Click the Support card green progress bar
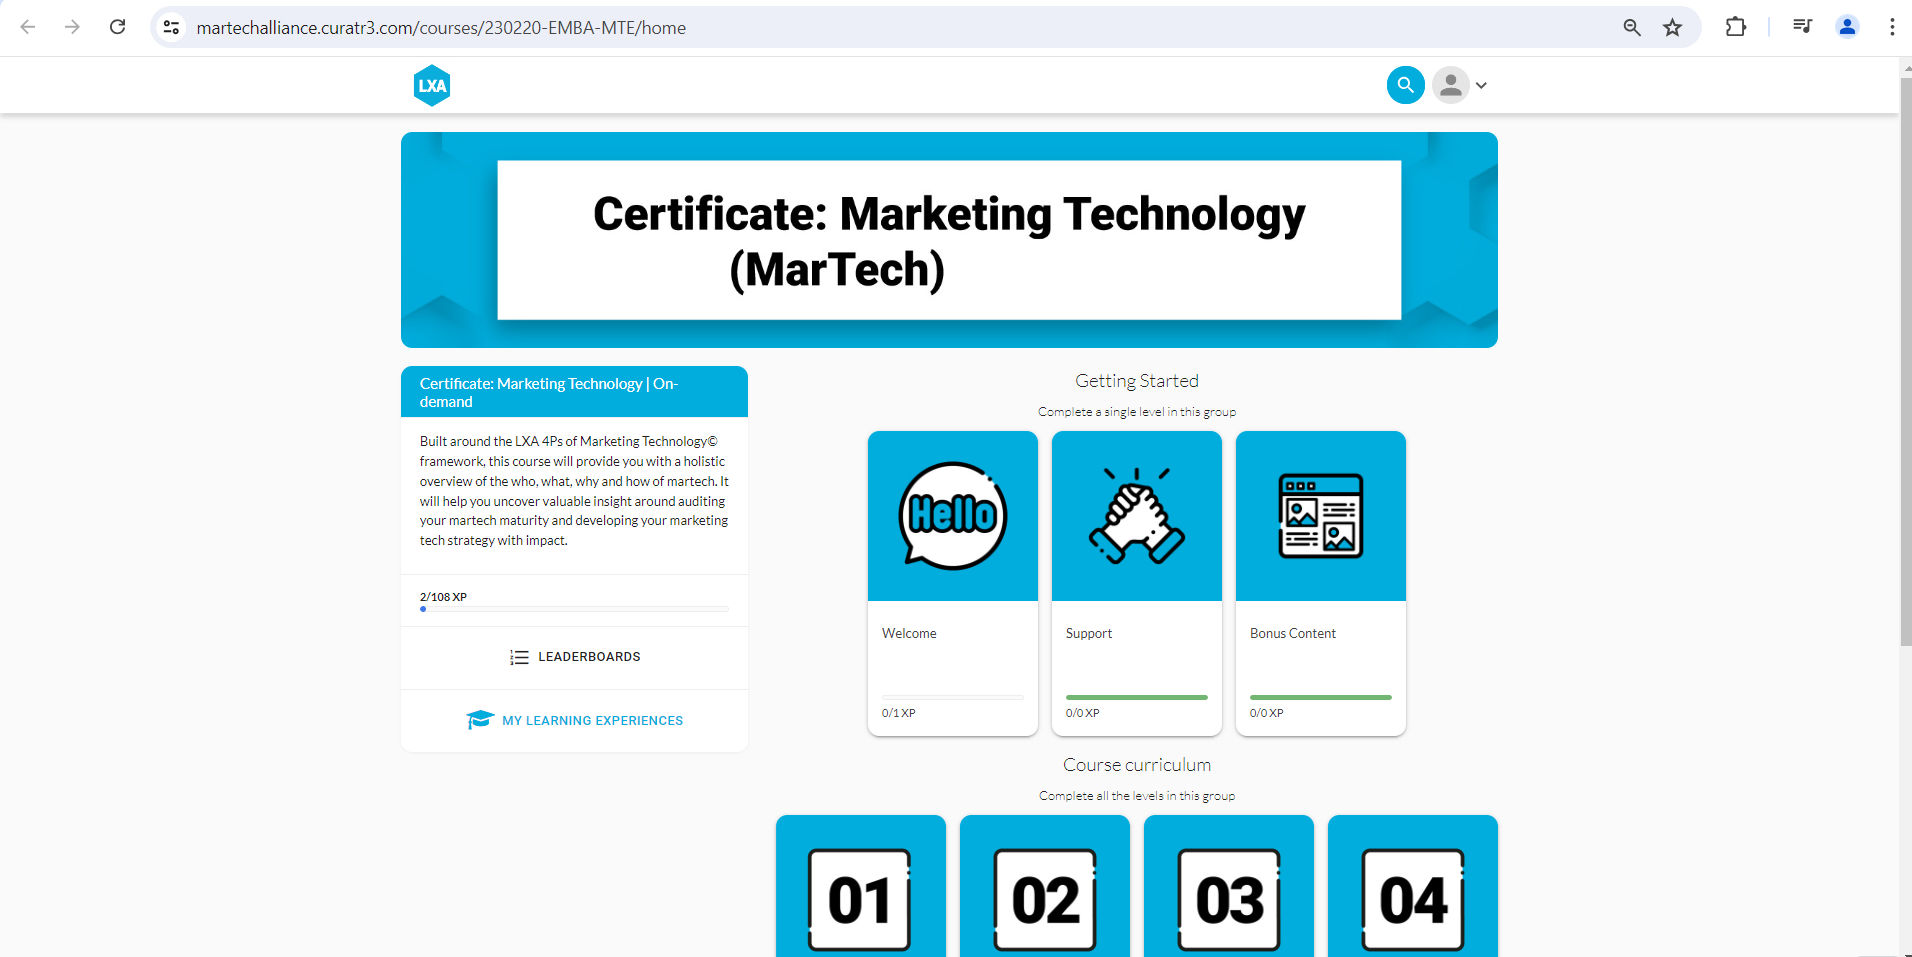Screen dimensions: 1912x957 [1137, 697]
